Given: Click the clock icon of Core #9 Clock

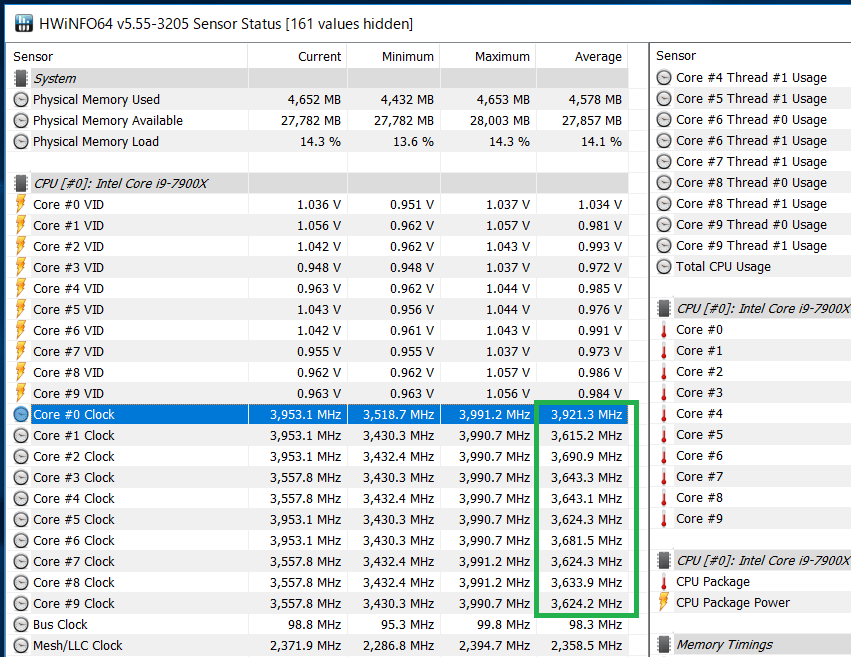Looking at the screenshot, I should (21, 603).
